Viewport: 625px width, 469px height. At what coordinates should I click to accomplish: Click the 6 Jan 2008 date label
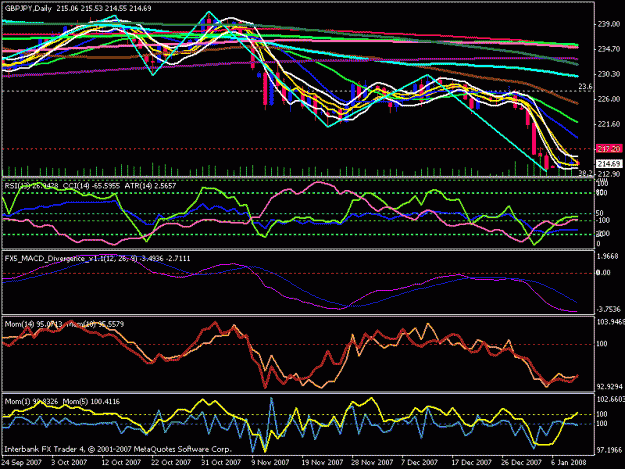[569, 463]
